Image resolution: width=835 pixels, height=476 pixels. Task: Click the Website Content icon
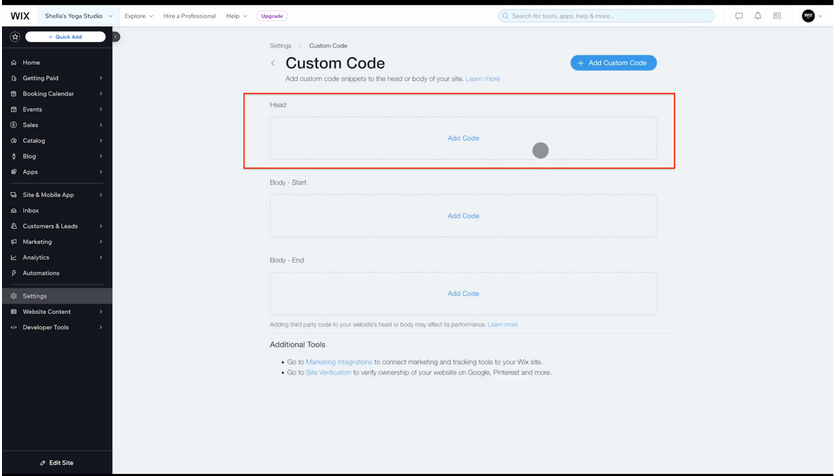(14, 312)
